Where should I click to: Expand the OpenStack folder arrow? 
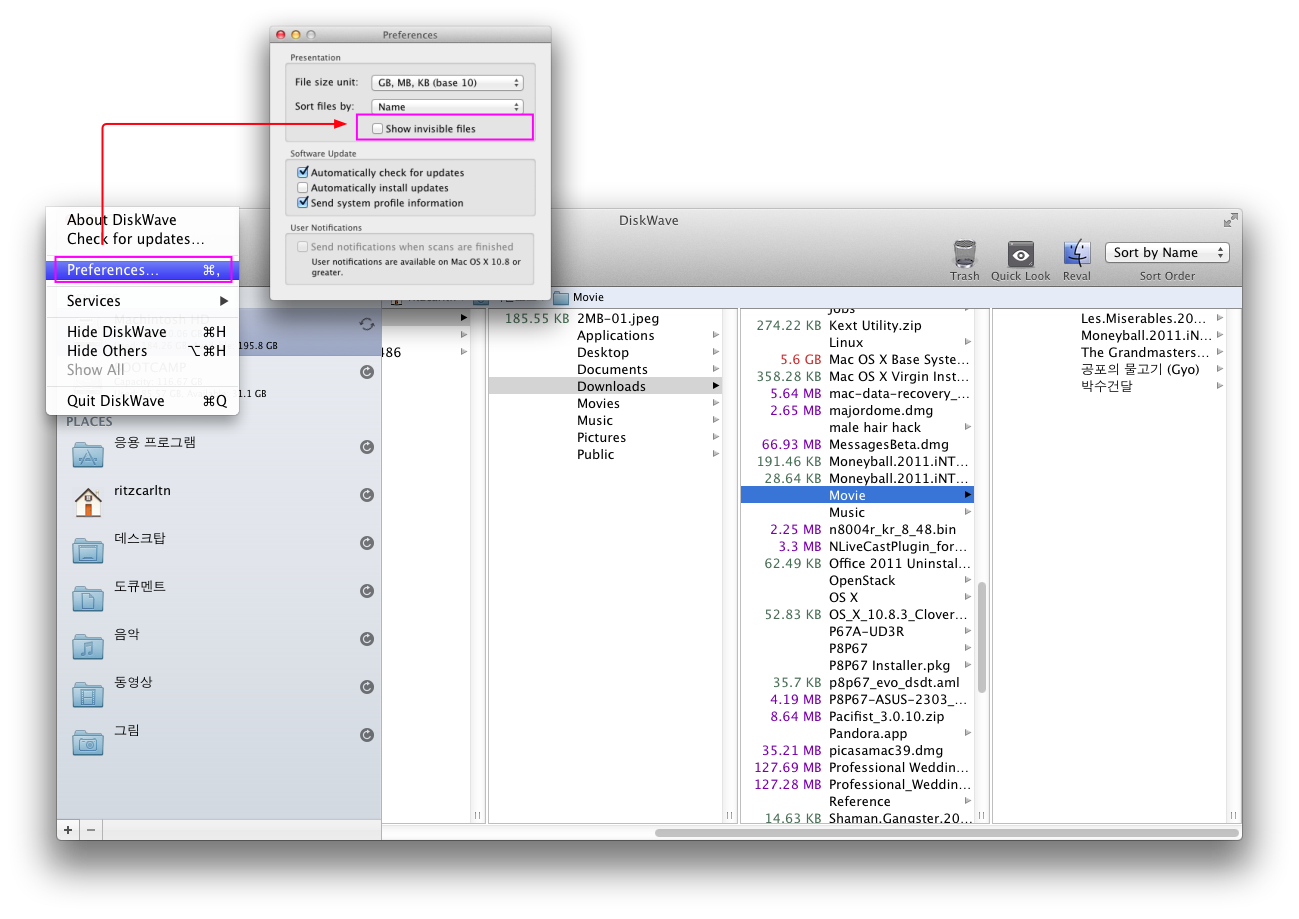coord(968,581)
